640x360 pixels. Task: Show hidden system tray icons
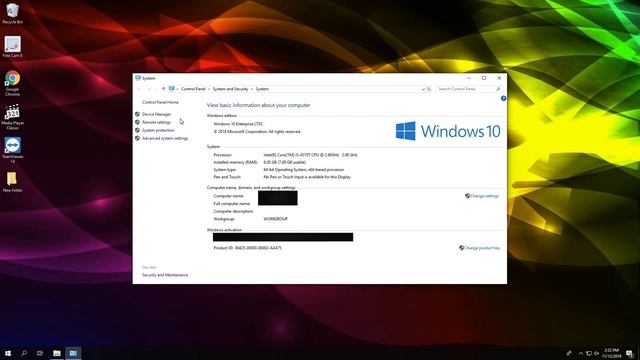[581, 353]
